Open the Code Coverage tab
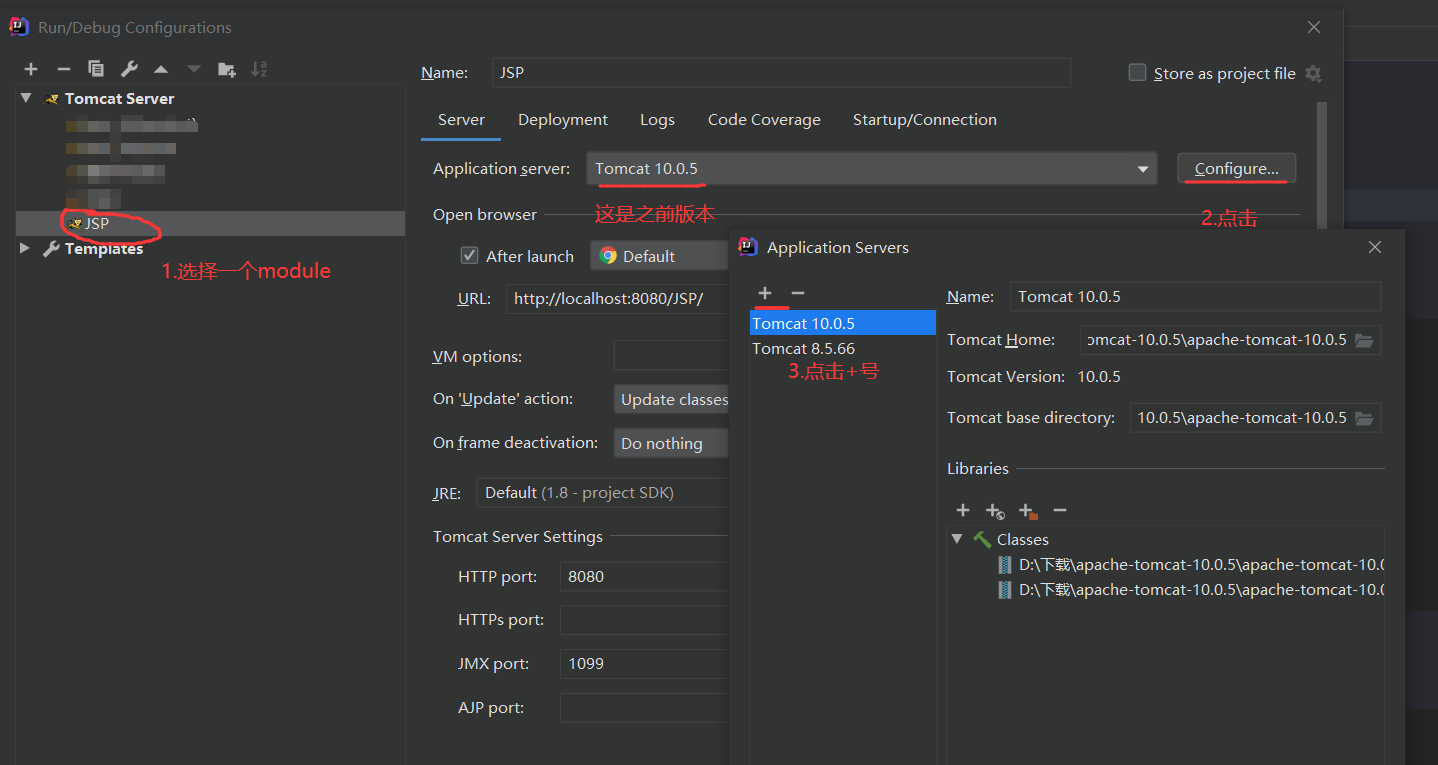 pos(763,119)
